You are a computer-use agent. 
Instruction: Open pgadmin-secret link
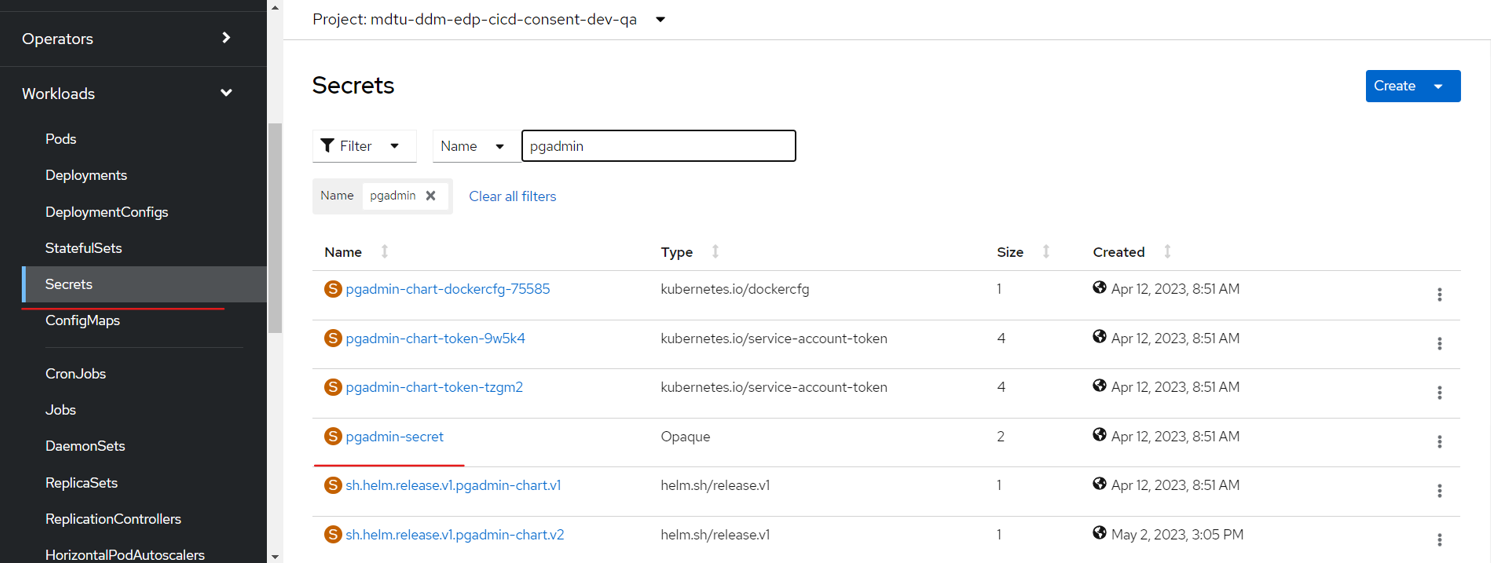(x=395, y=436)
